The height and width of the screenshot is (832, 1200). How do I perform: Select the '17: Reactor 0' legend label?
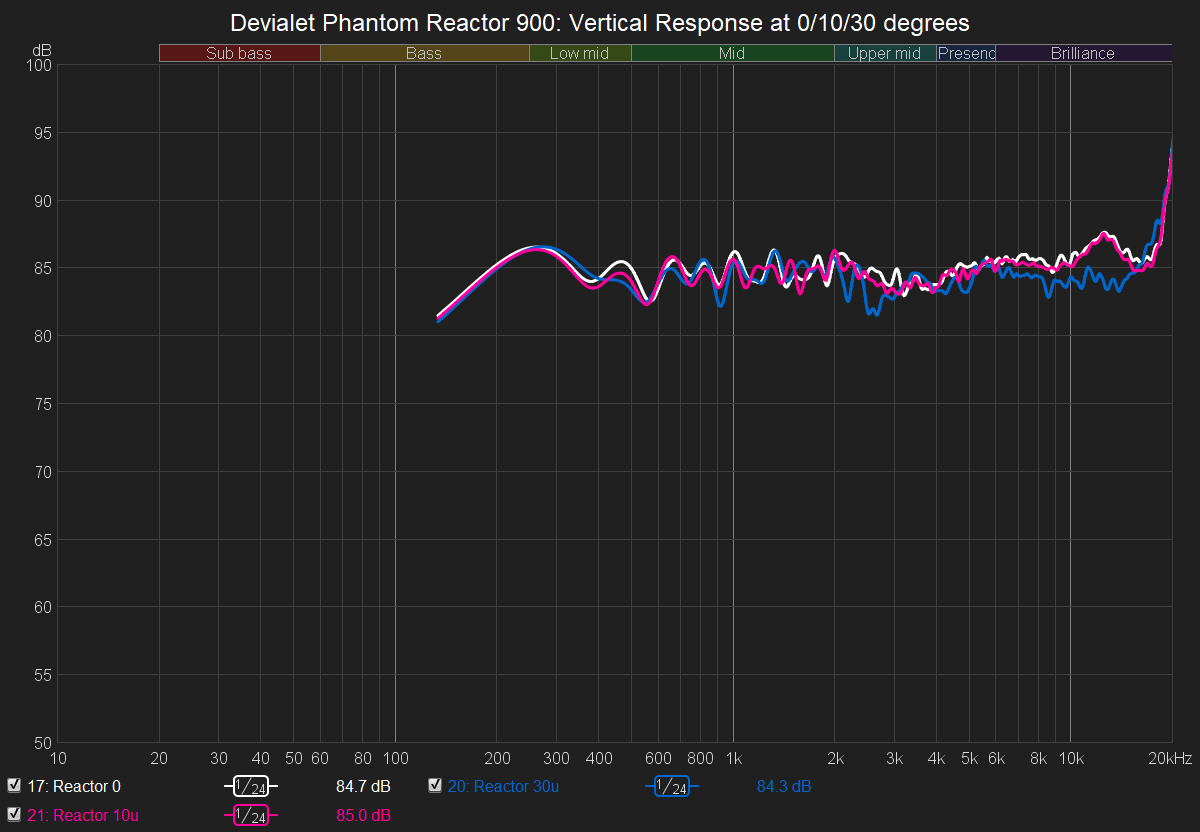click(x=74, y=787)
